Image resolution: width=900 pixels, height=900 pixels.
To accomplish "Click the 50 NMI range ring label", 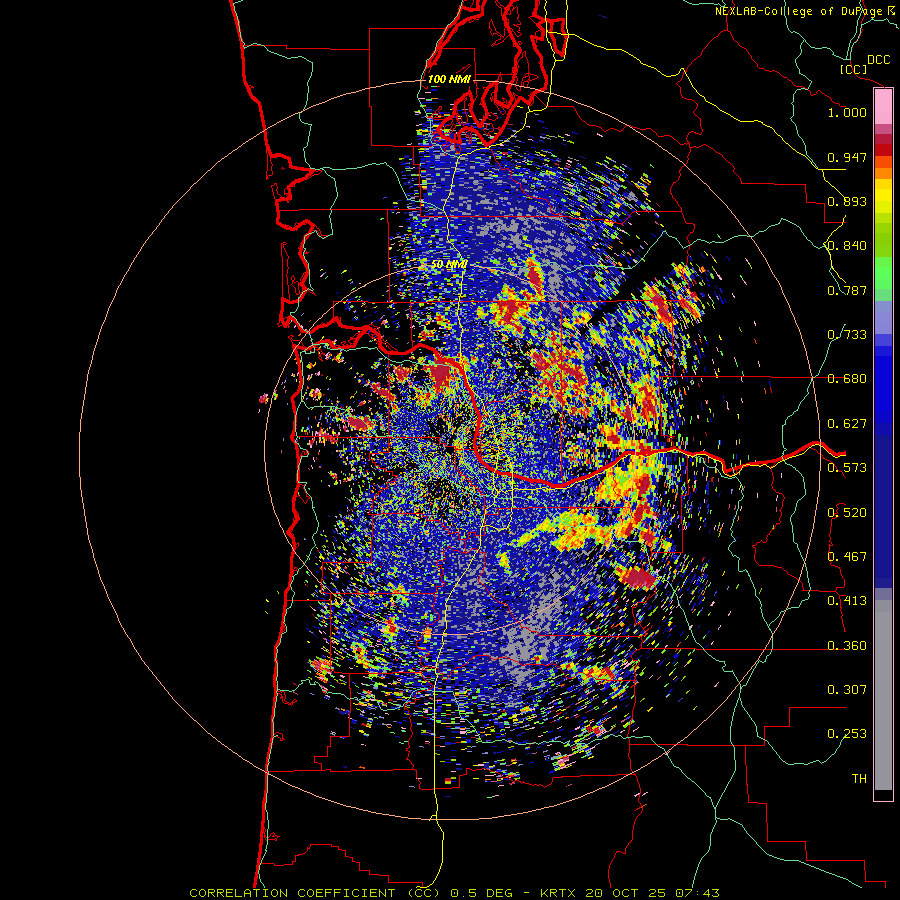I will pyautogui.click(x=449, y=265).
